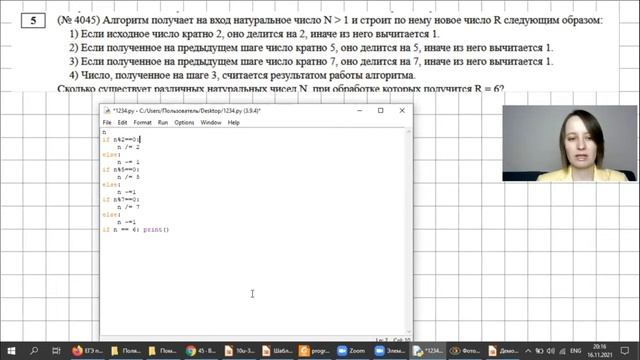Image resolution: width=640 pixels, height=360 pixels.
Task: Open the clock showing 20:16 16.11.2021
Action: [x=600, y=351]
